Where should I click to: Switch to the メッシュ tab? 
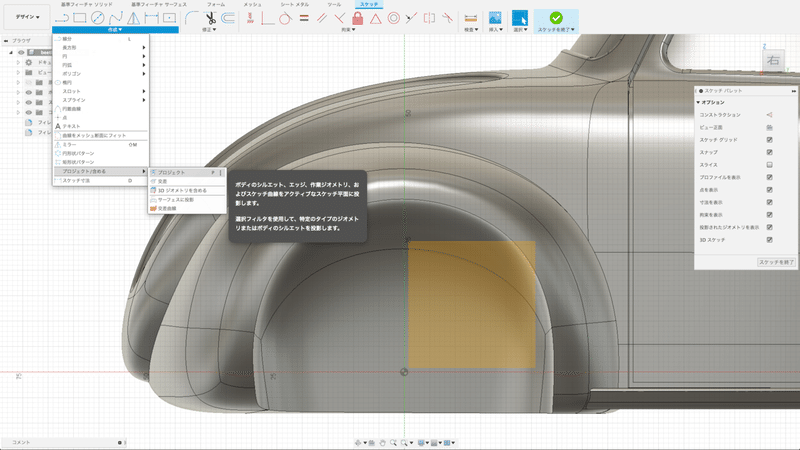pyautogui.click(x=252, y=5)
